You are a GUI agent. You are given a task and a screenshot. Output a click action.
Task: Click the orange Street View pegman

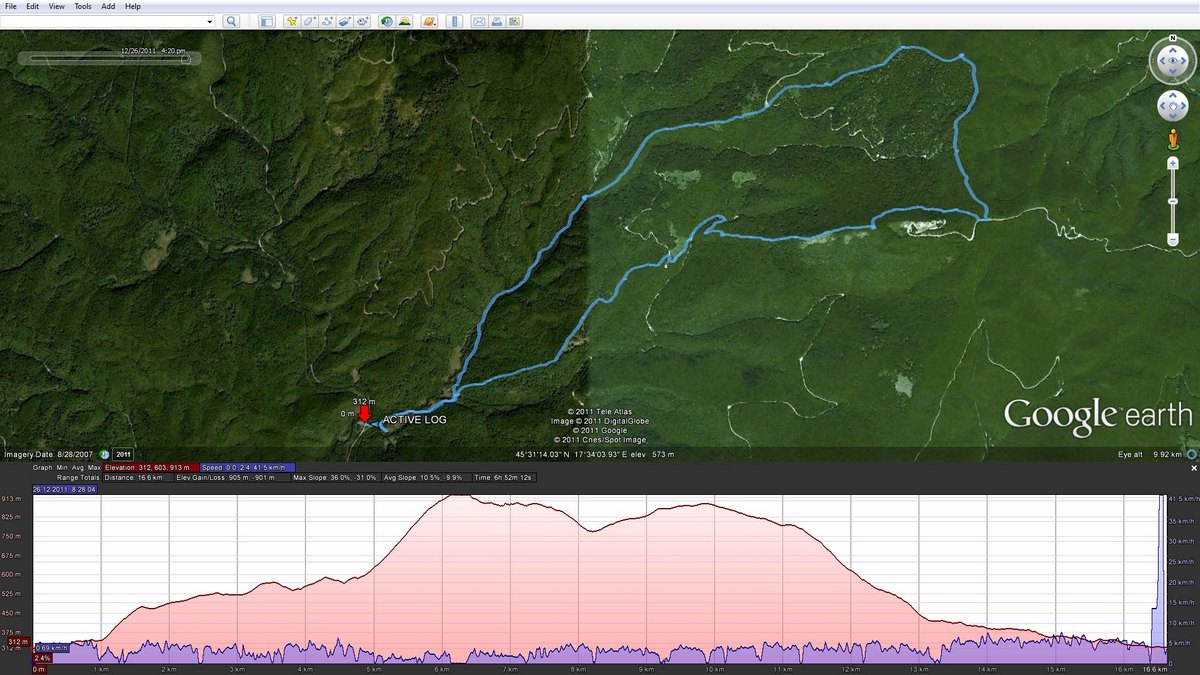pyautogui.click(x=1172, y=138)
